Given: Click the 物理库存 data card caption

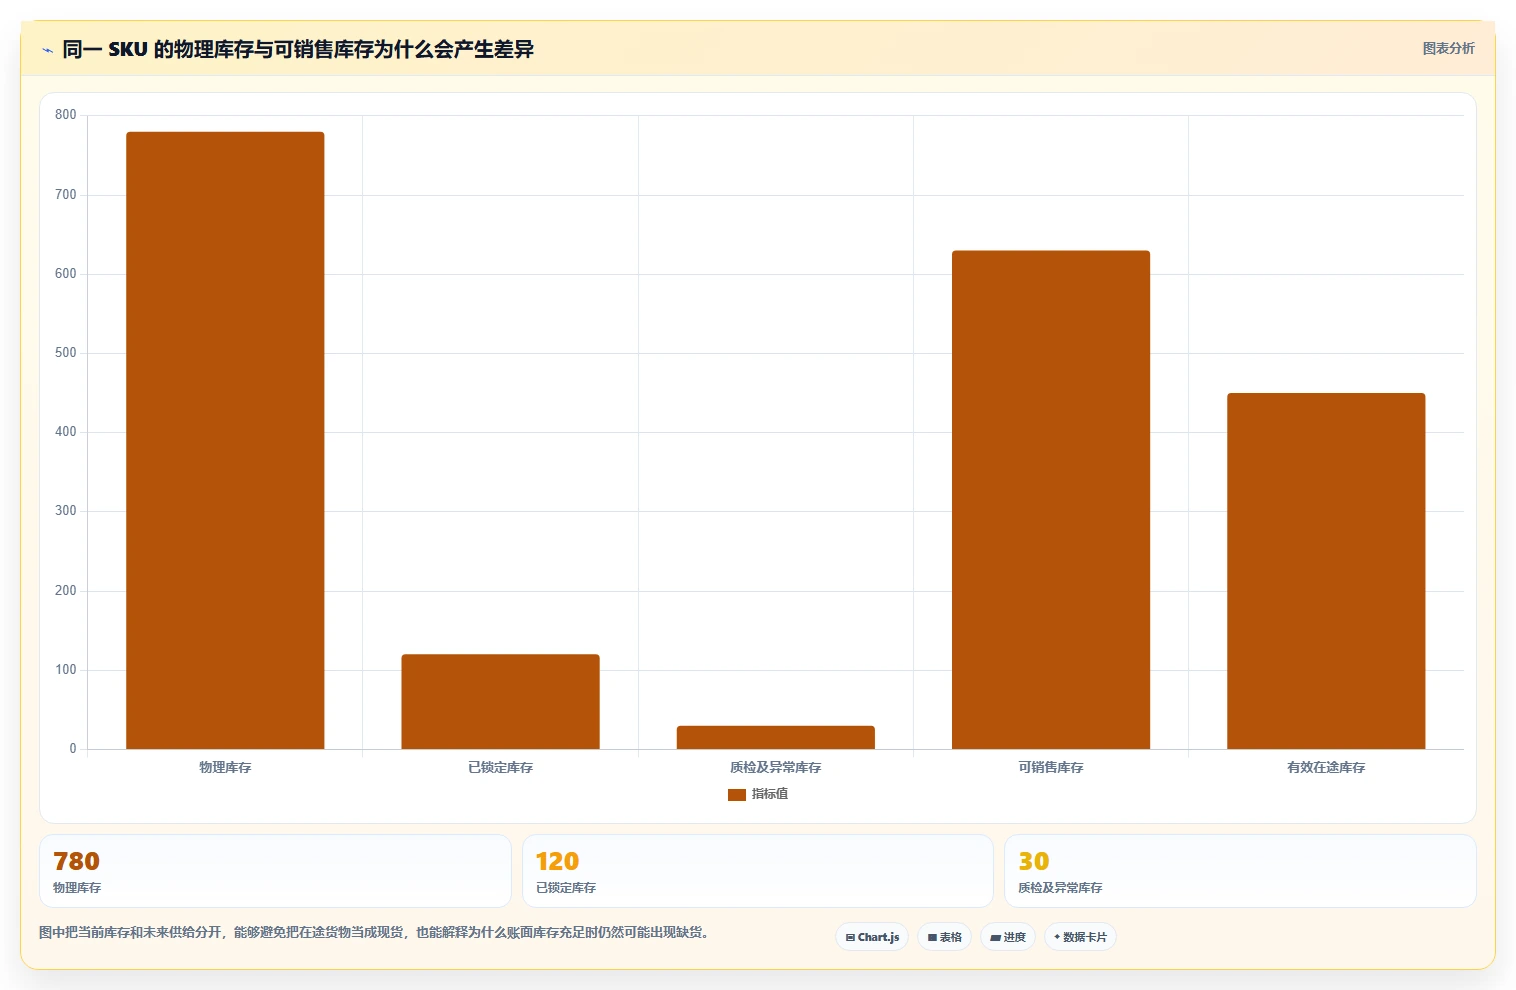Looking at the screenshot, I should [77, 888].
